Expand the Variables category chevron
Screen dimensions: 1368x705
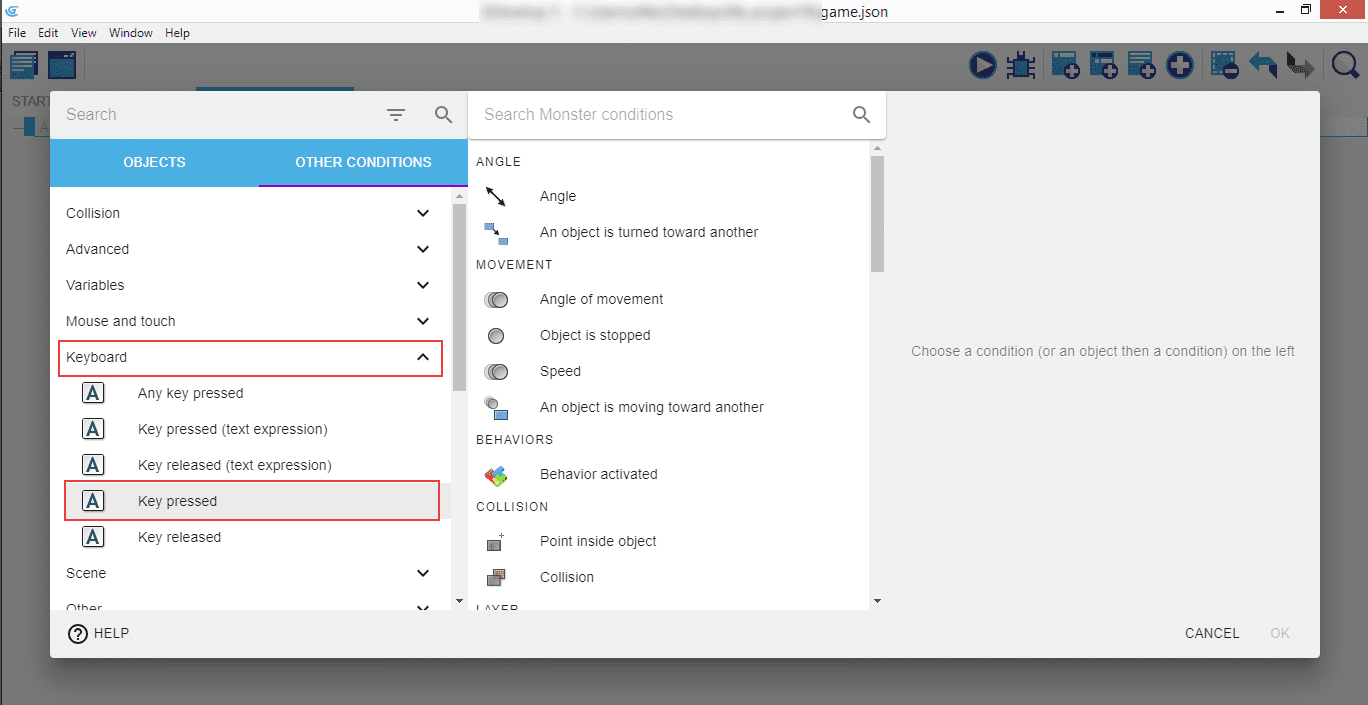(x=423, y=285)
